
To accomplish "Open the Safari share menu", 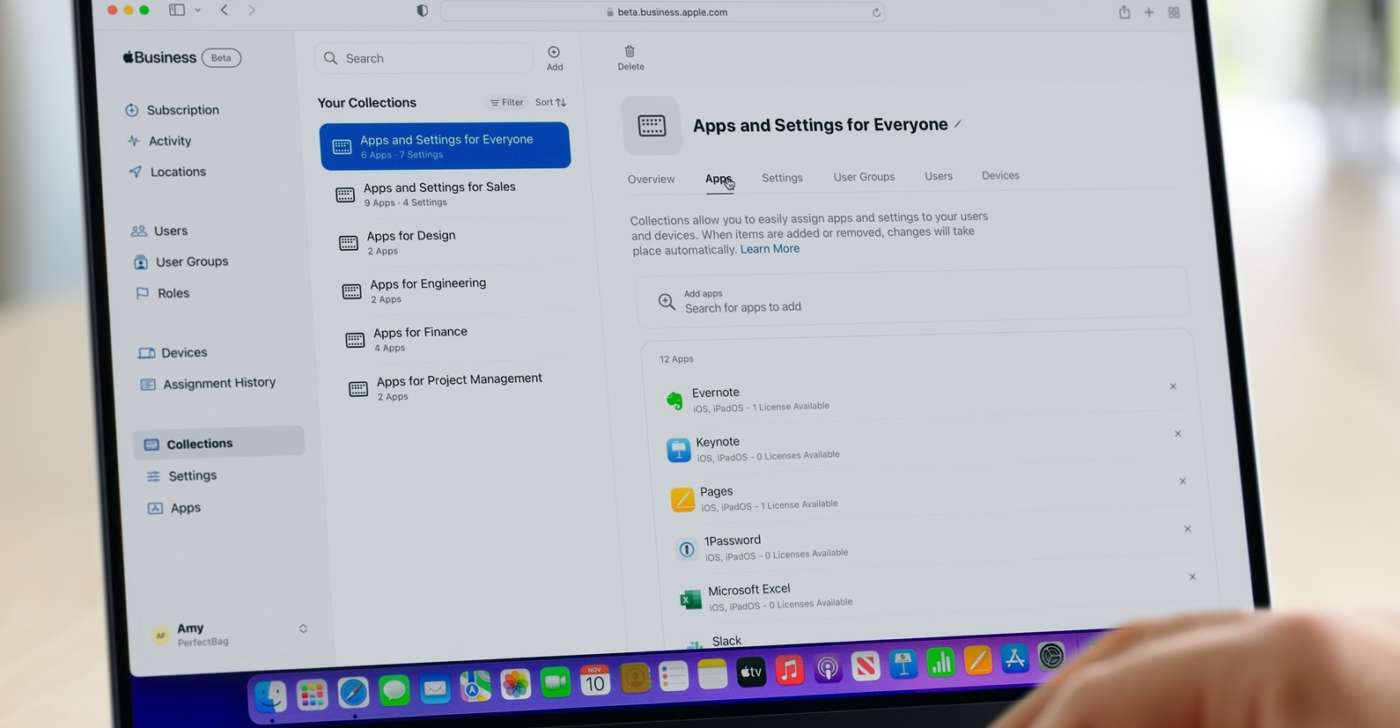I will pyautogui.click(x=1124, y=12).
